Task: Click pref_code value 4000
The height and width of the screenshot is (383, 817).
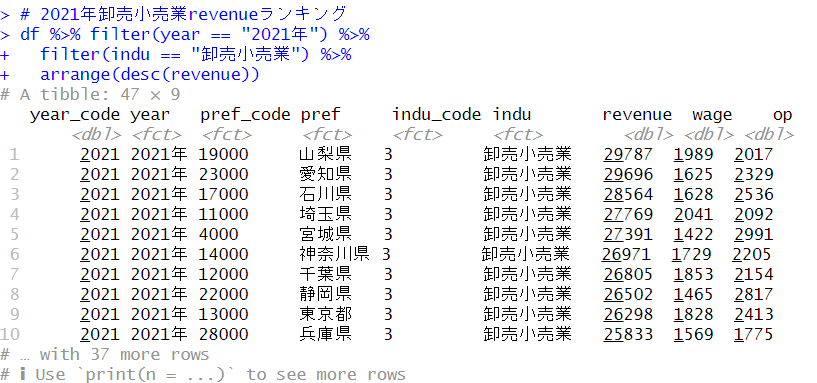Action: coord(218,234)
